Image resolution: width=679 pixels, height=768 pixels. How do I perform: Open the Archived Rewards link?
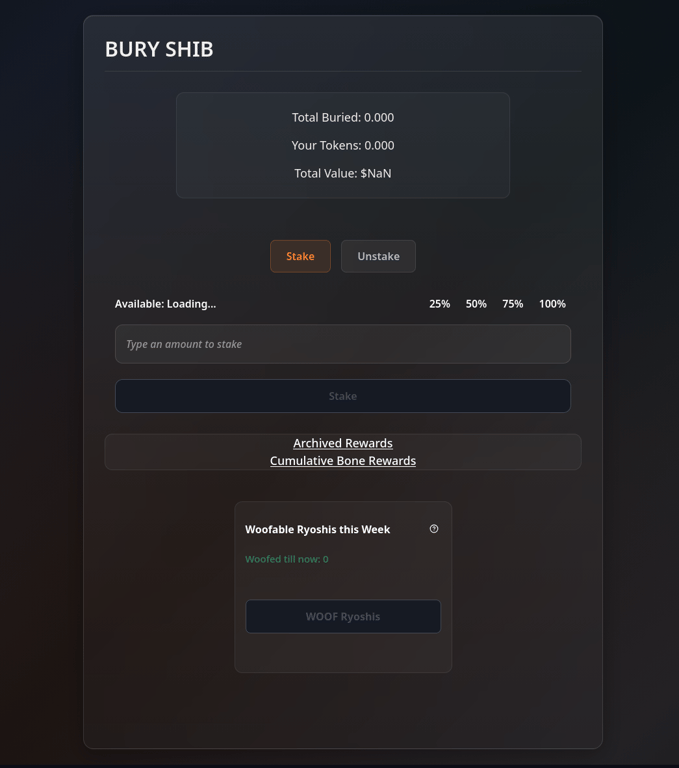343,443
